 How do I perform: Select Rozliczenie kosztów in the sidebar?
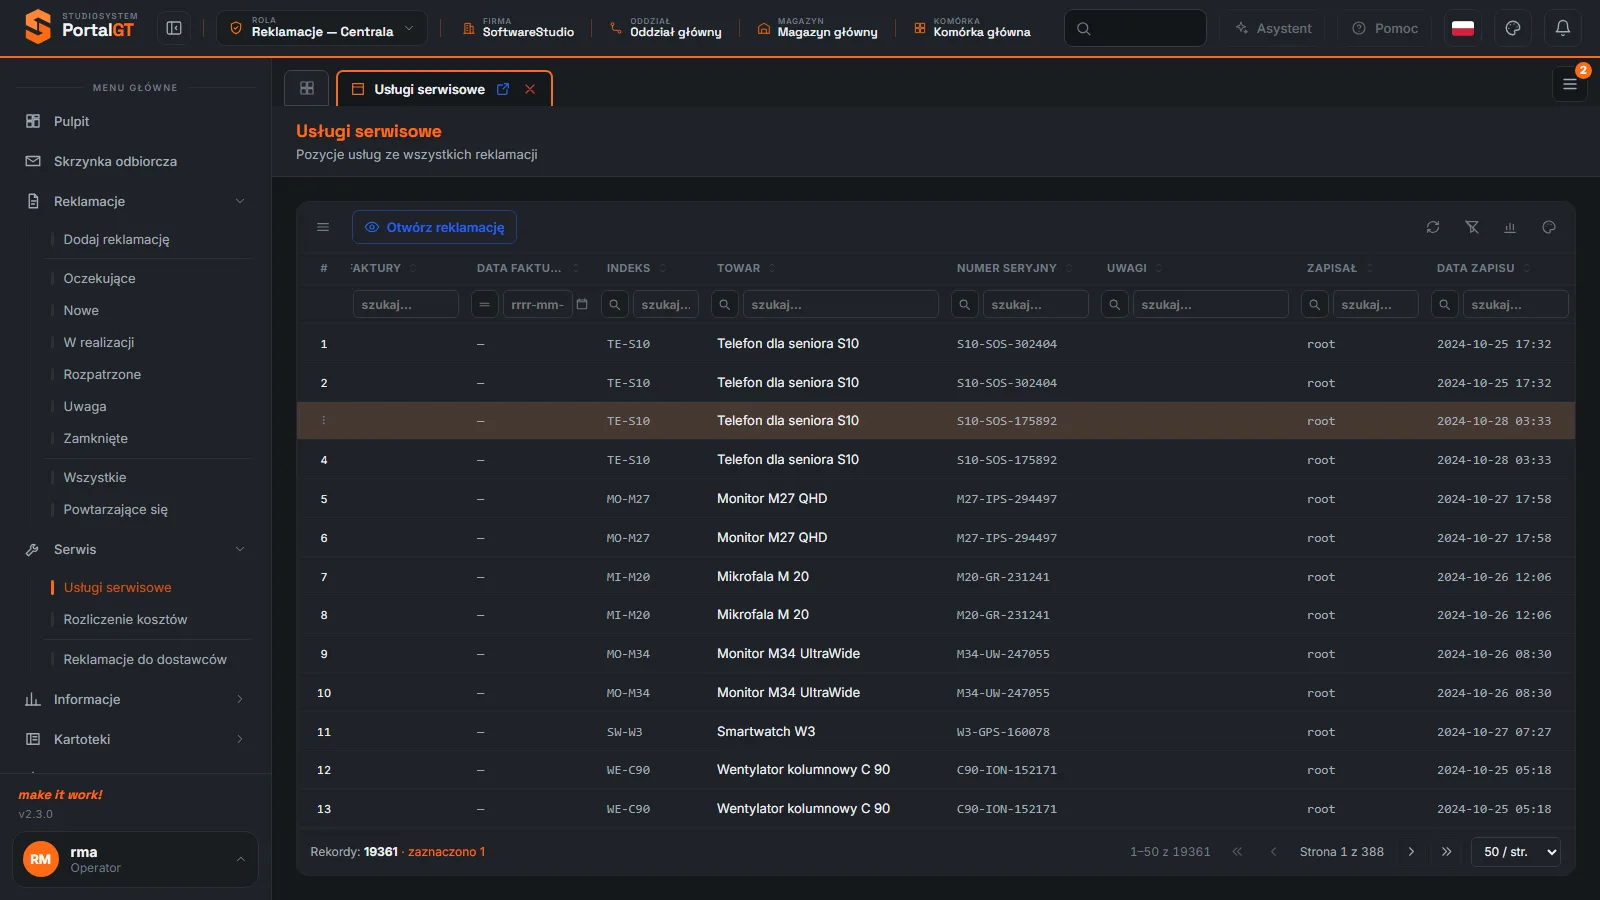tap(125, 619)
